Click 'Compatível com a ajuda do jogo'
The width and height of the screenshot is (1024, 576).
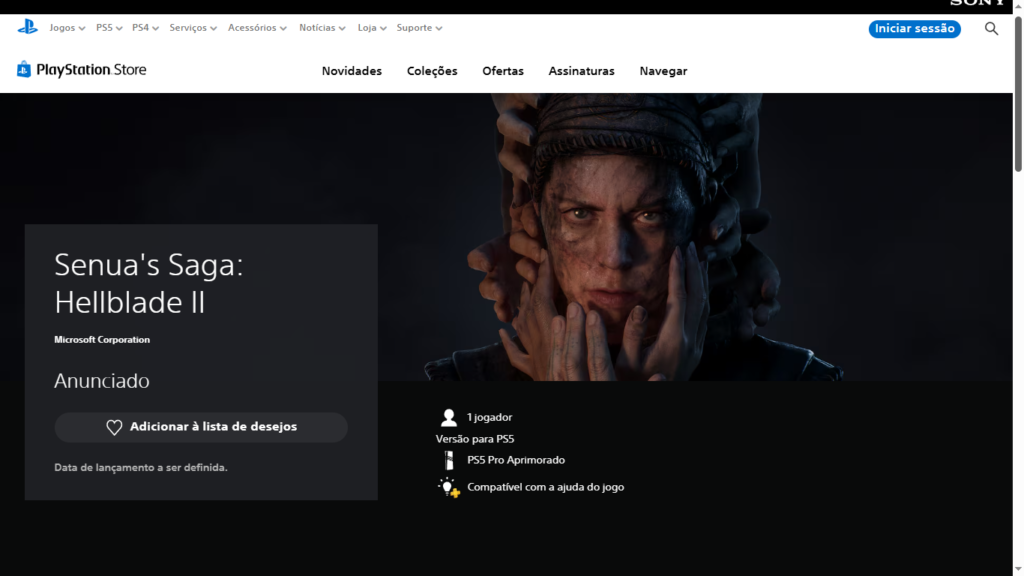click(545, 487)
